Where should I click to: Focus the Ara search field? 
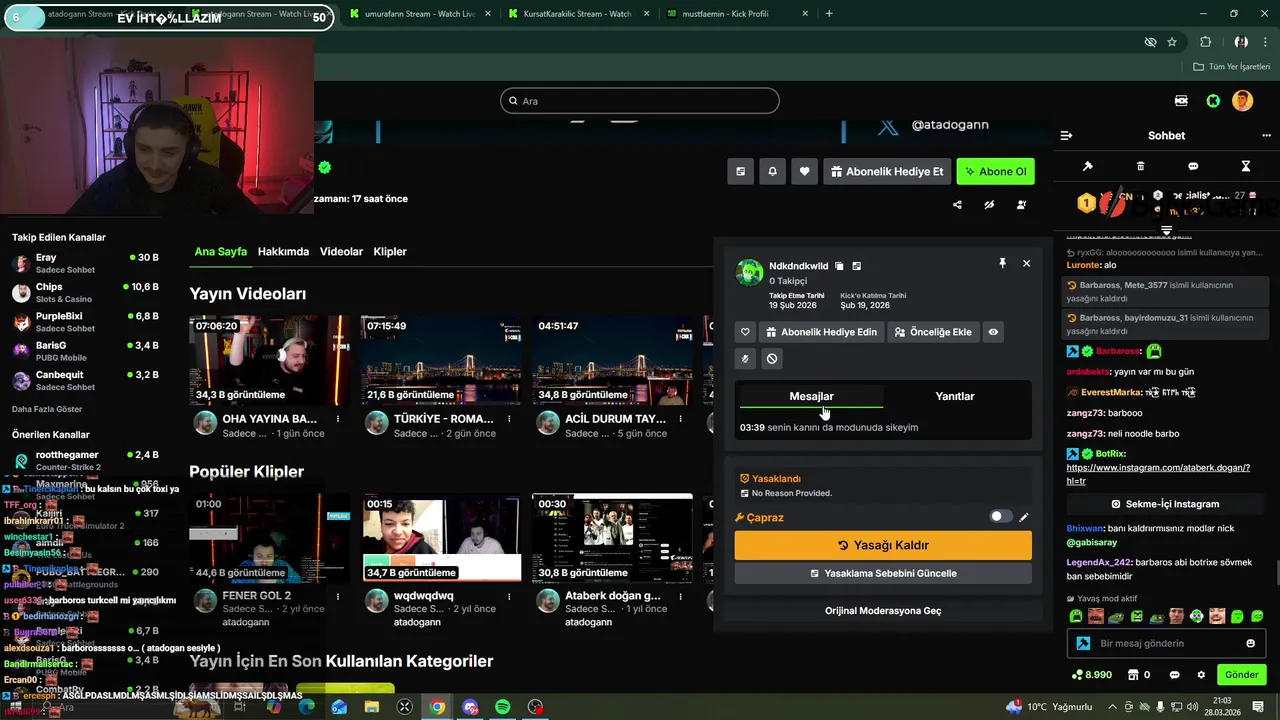click(640, 101)
